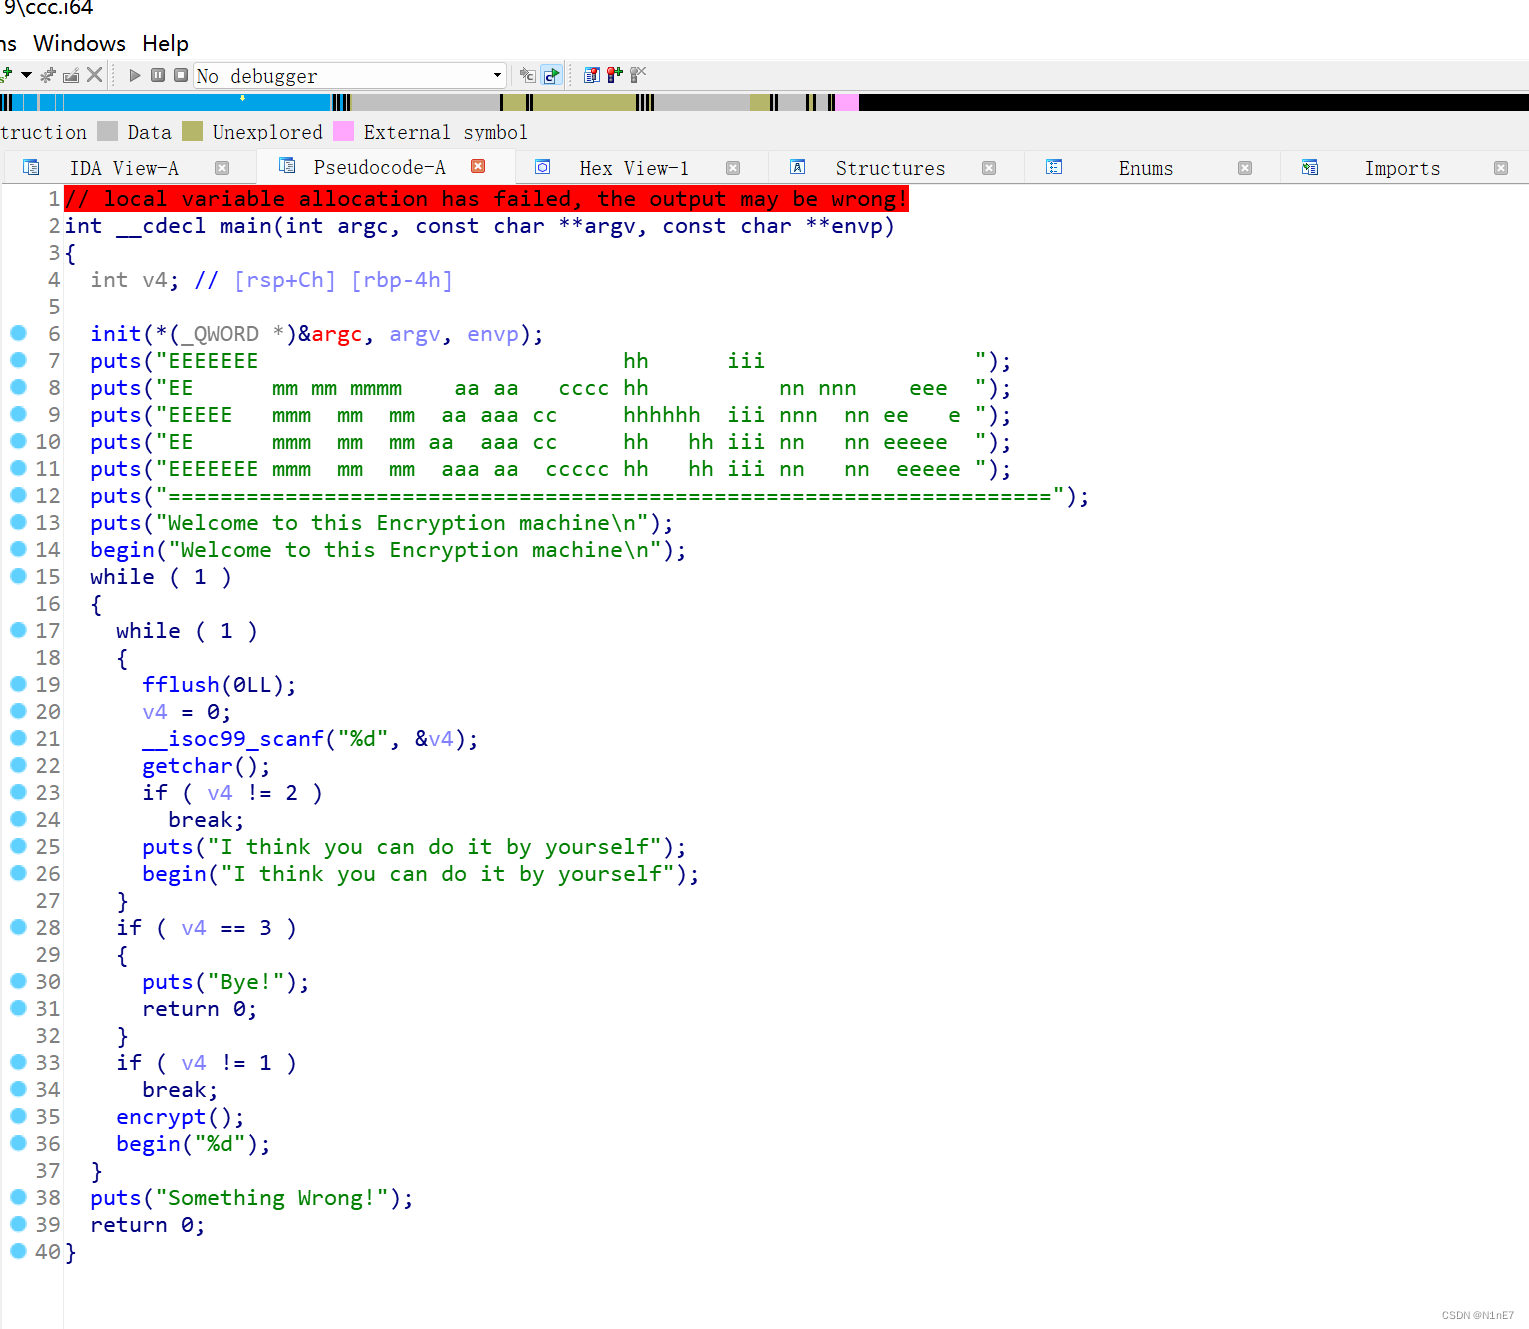Close the Pseudocode-A tab

tap(478, 166)
